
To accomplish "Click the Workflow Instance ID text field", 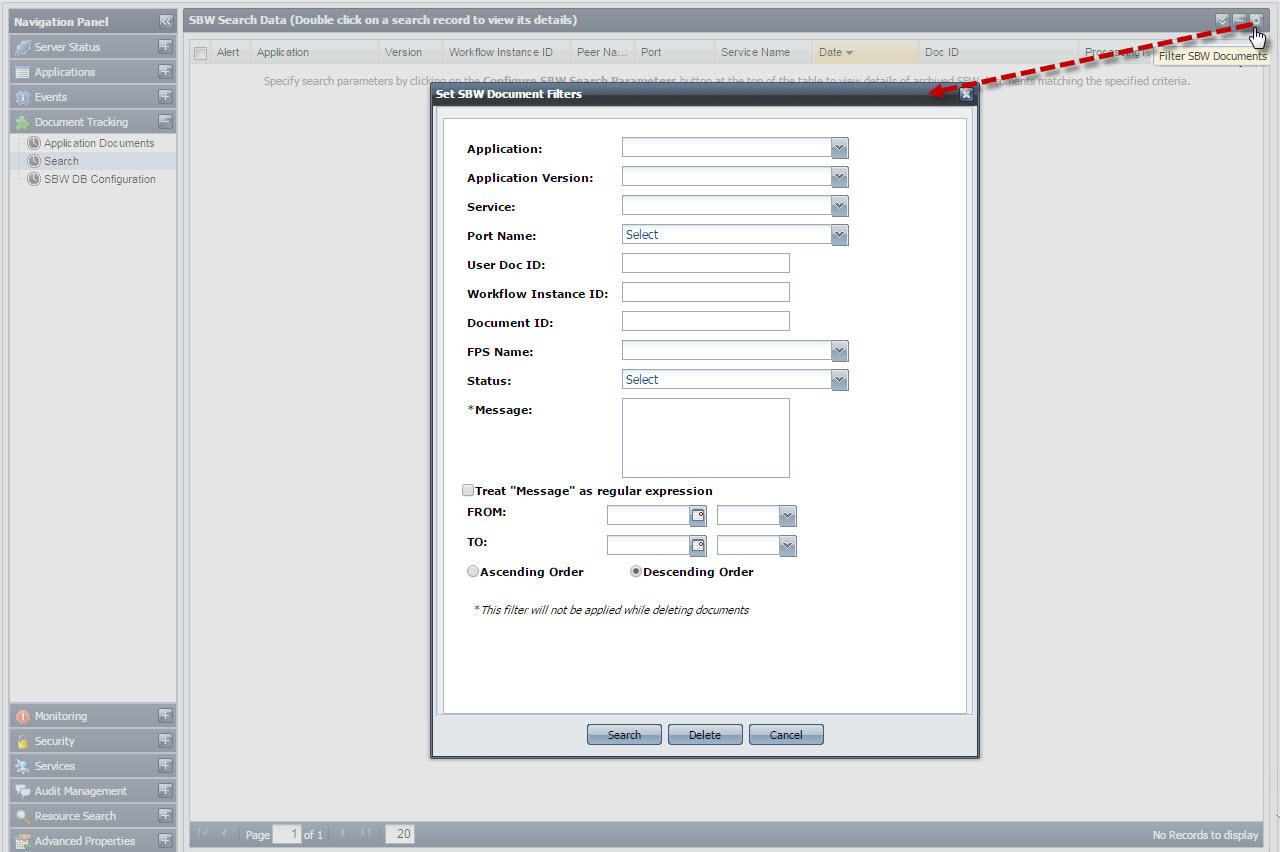I will click(705, 292).
